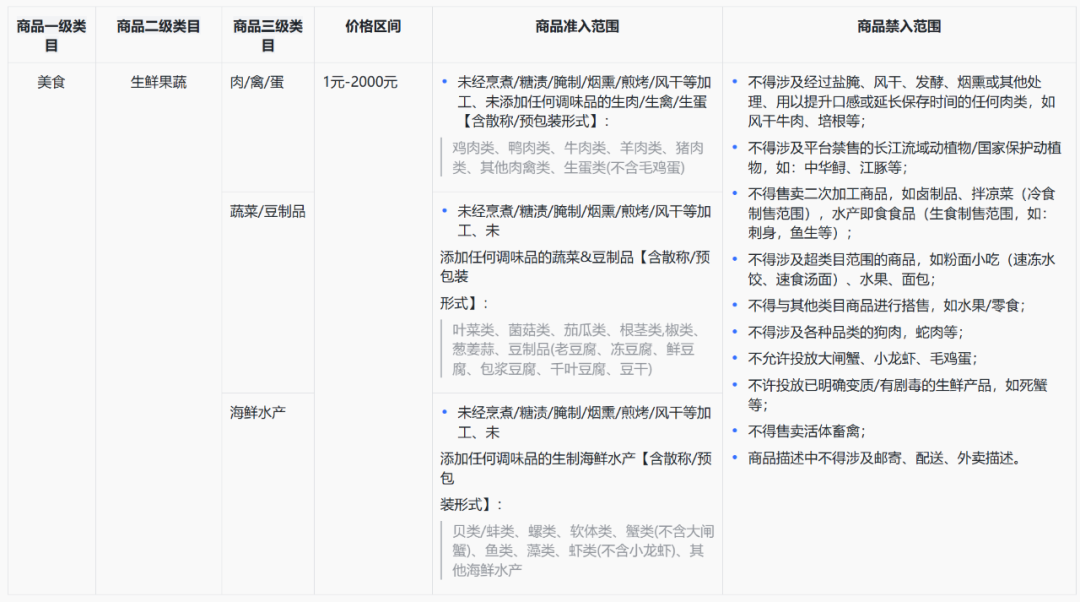1080x602 pixels.
Task: Click the 商品禁入范围 column header
Action: coord(899,27)
